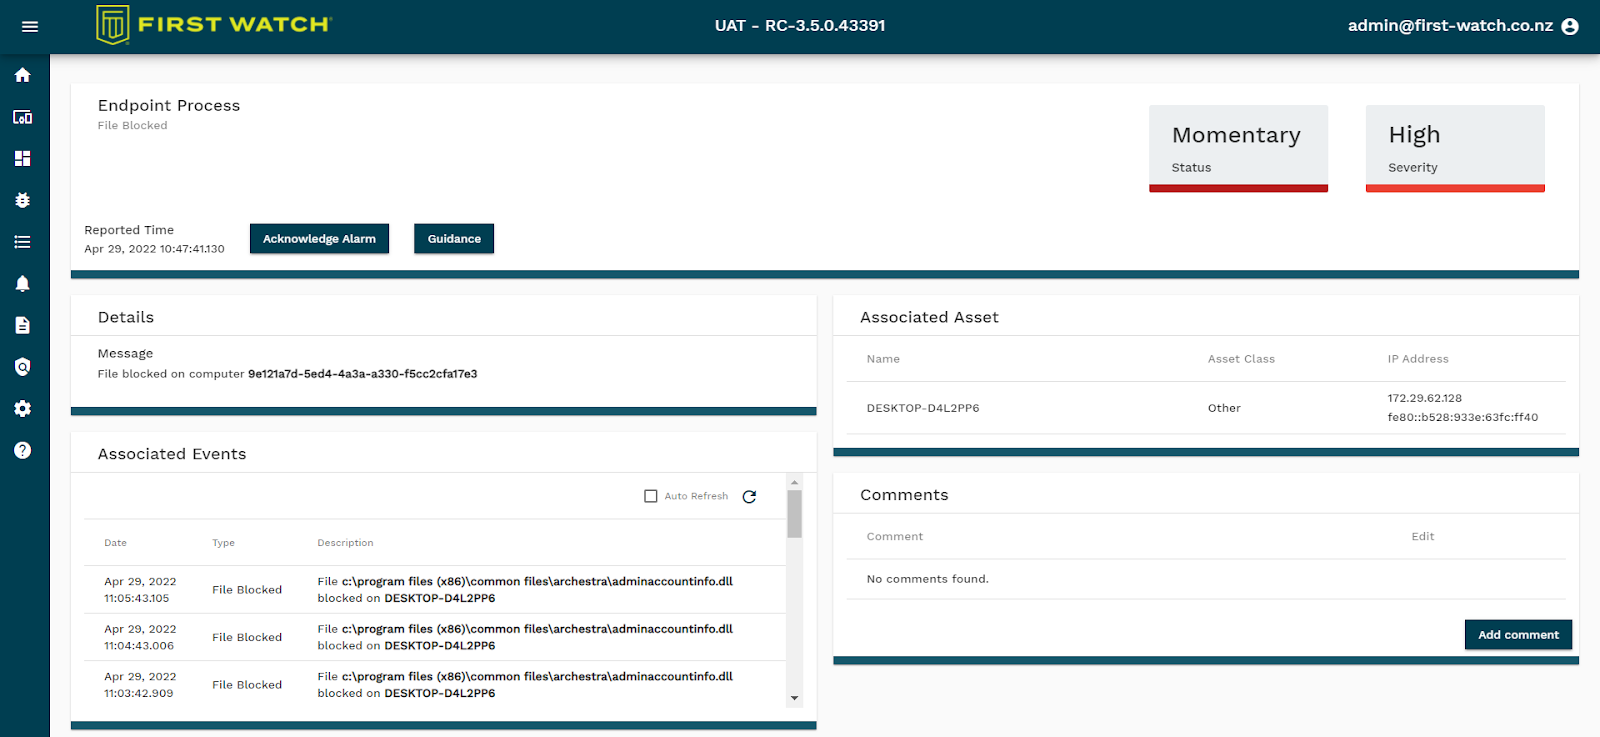The image size is (1600, 737).
Task: Click IPv6 address fe80::b528:933e:63fc:ff40
Action: tap(1463, 418)
